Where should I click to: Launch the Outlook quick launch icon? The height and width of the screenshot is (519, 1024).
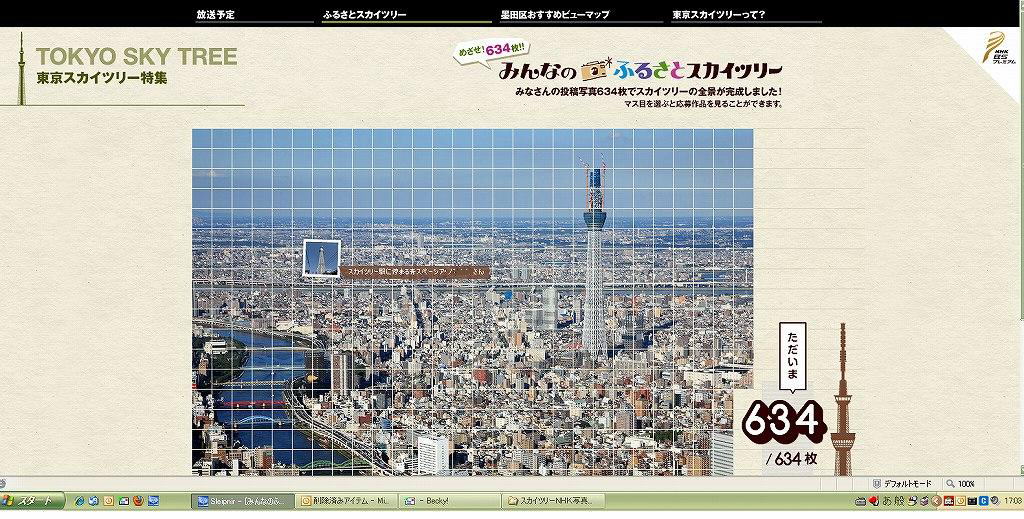tap(108, 501)
